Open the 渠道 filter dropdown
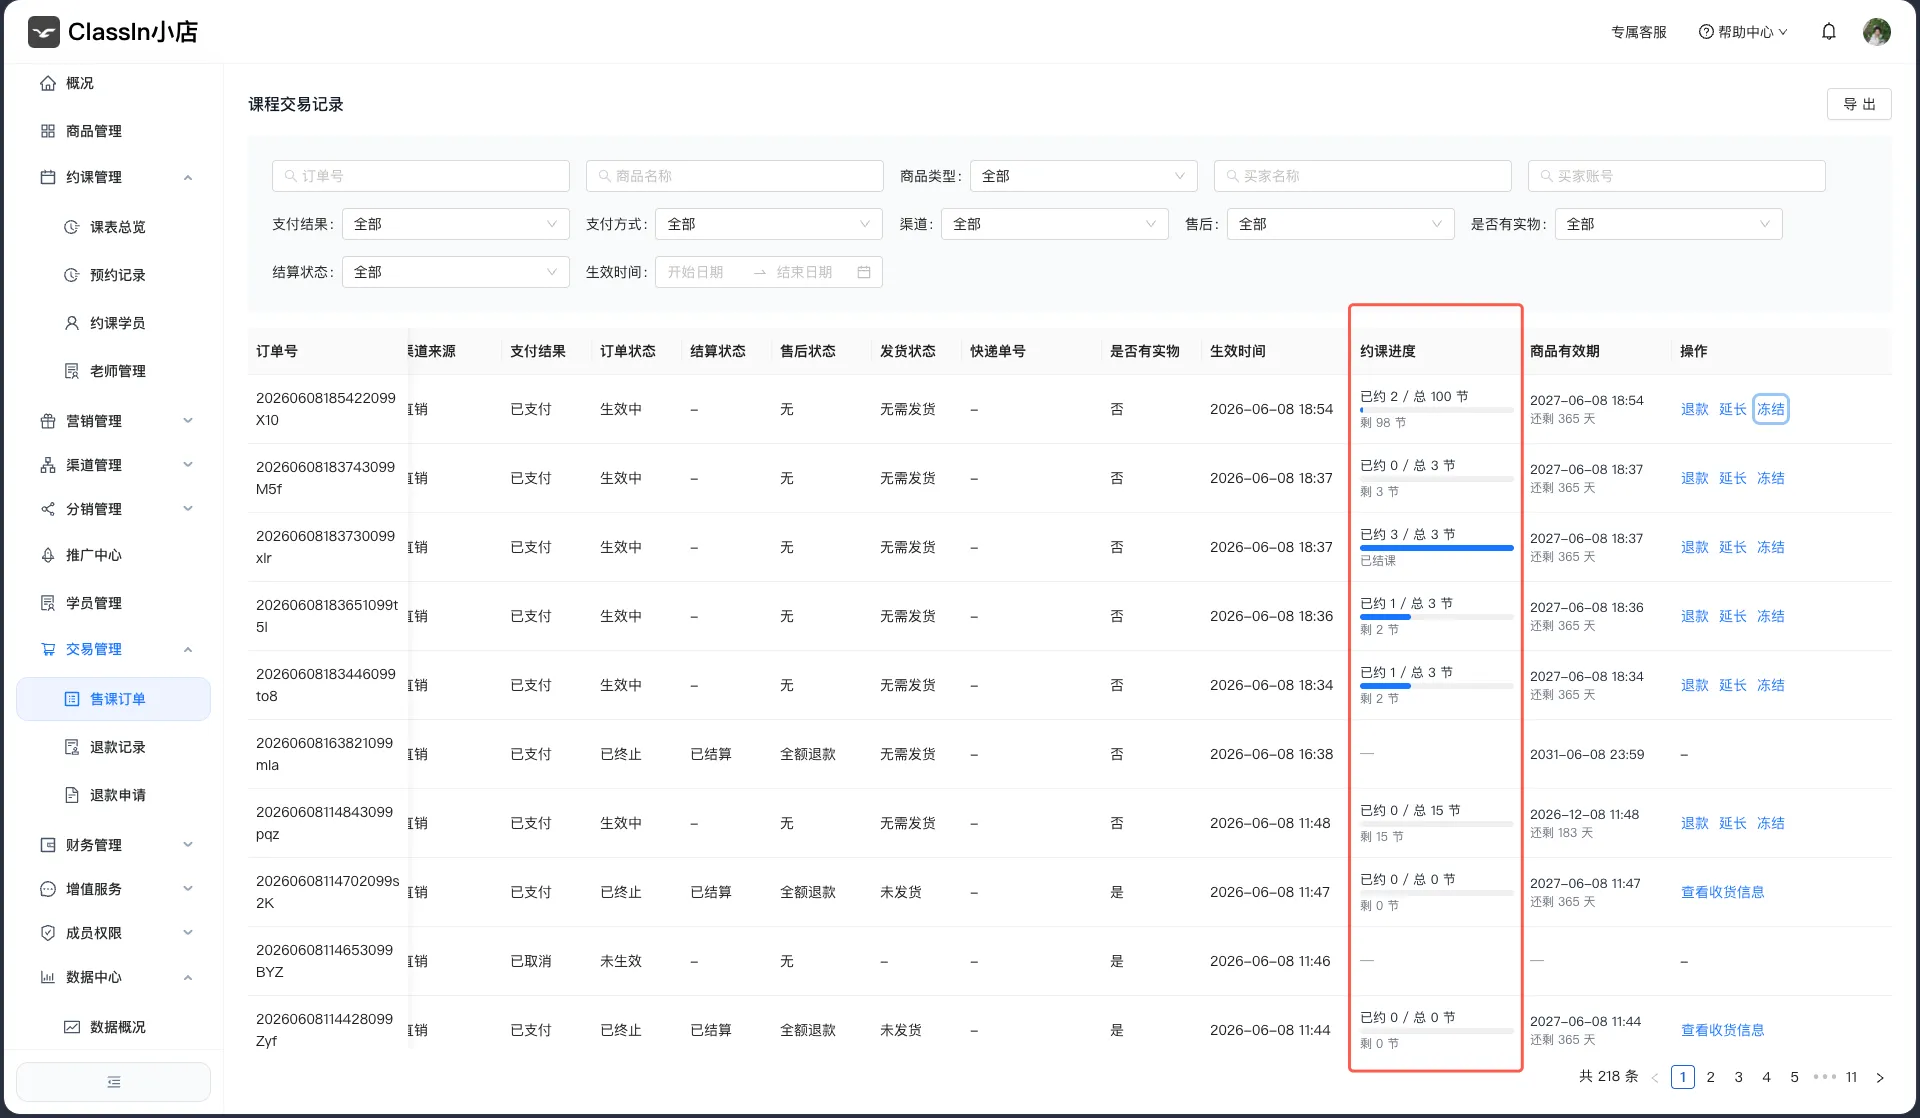This screenshot has width=1920, height=1118. [1055, 224]
